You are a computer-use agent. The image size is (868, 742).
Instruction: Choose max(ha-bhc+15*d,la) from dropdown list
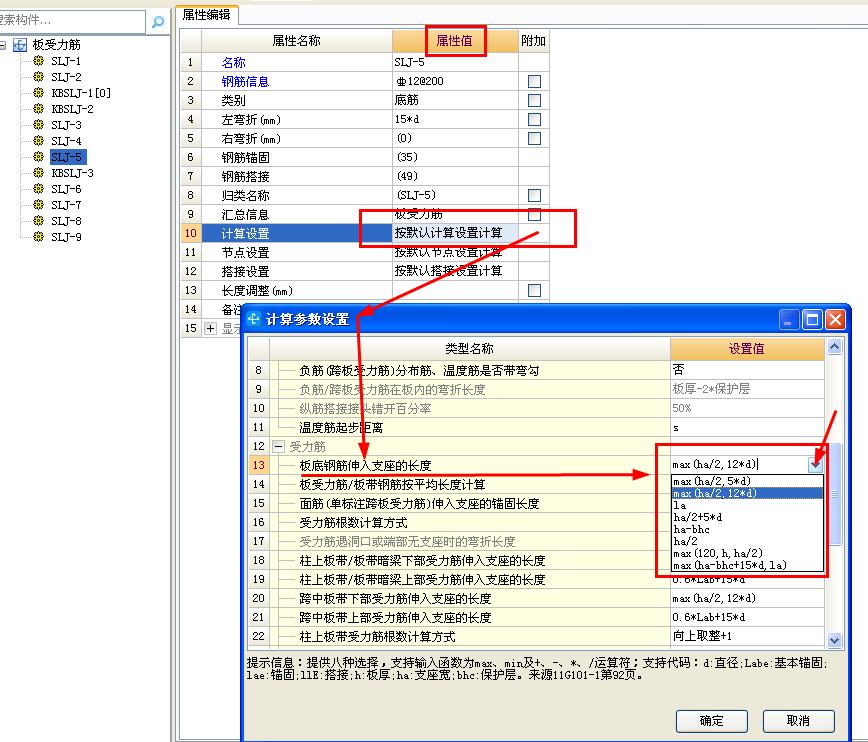click(x=747, y=565)
